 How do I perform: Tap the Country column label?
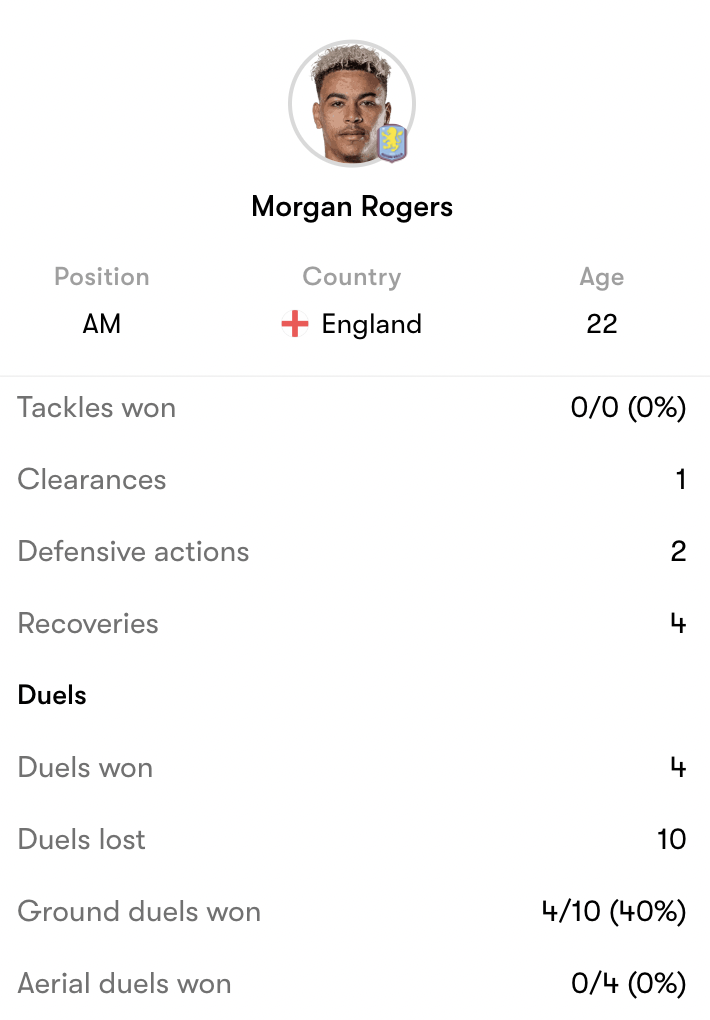[352, 277]
